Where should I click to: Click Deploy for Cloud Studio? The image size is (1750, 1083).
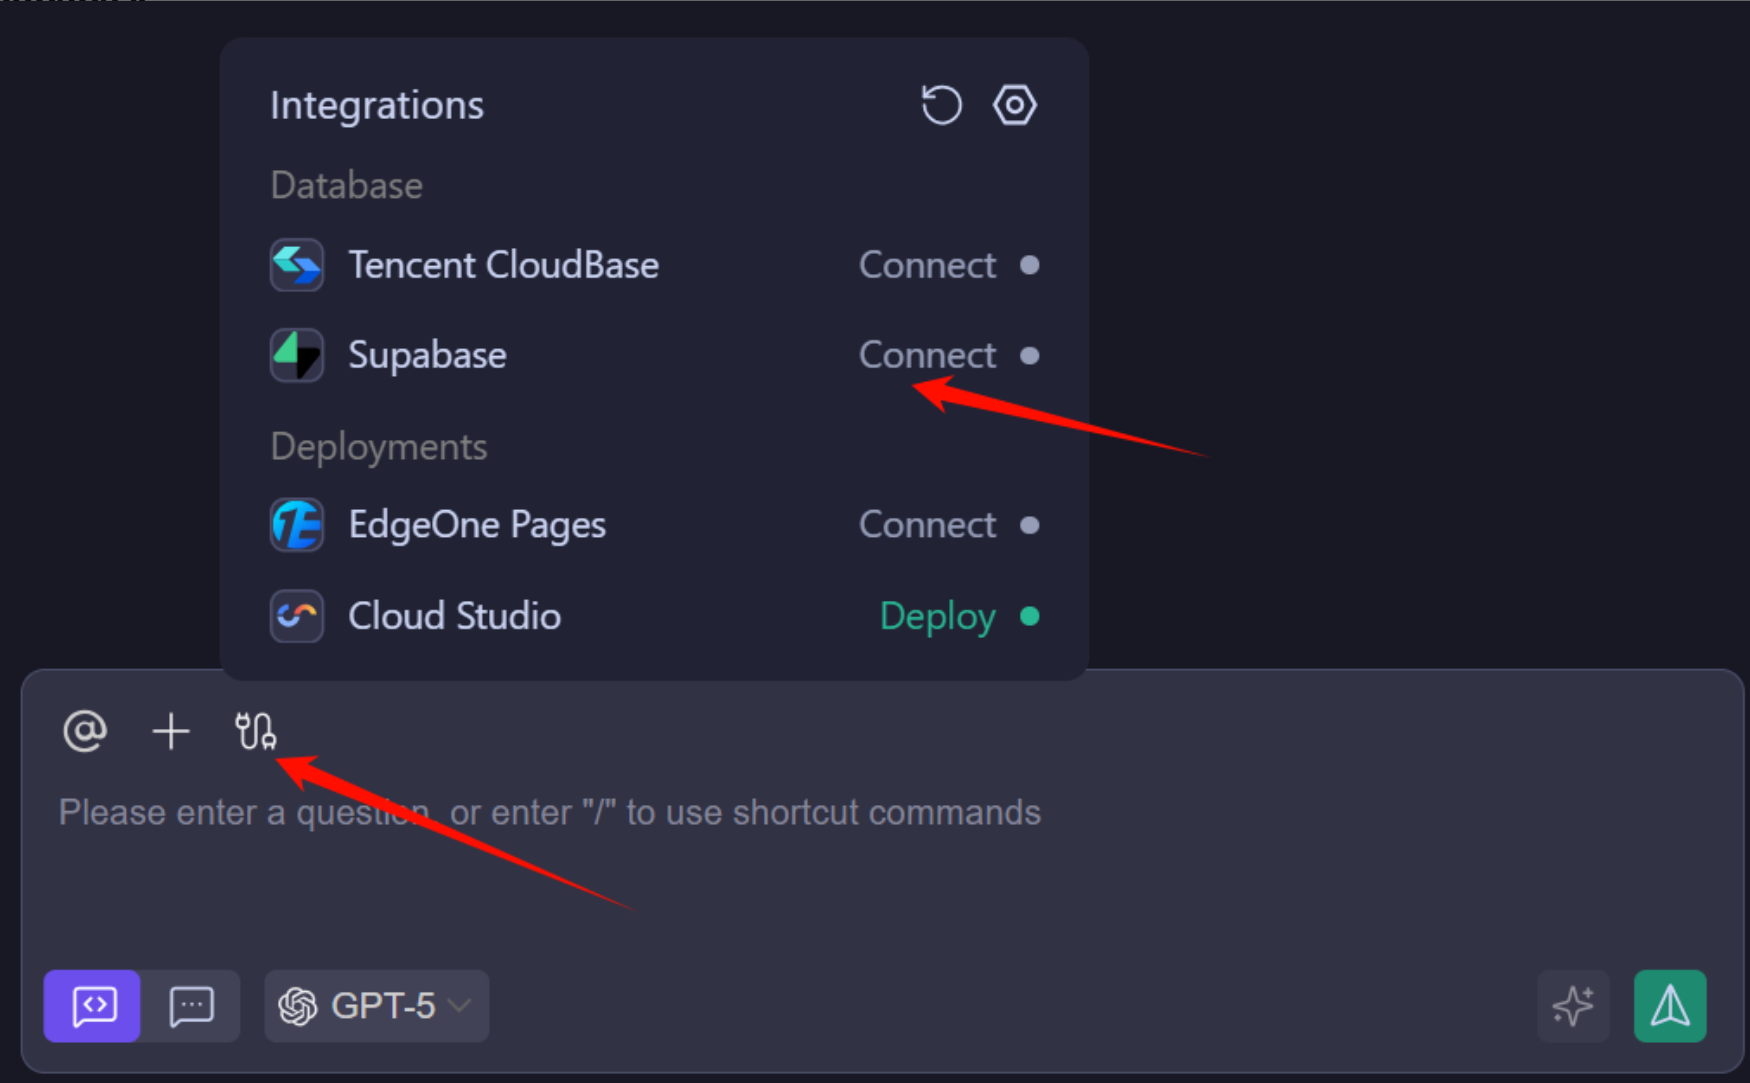point(937,616)
